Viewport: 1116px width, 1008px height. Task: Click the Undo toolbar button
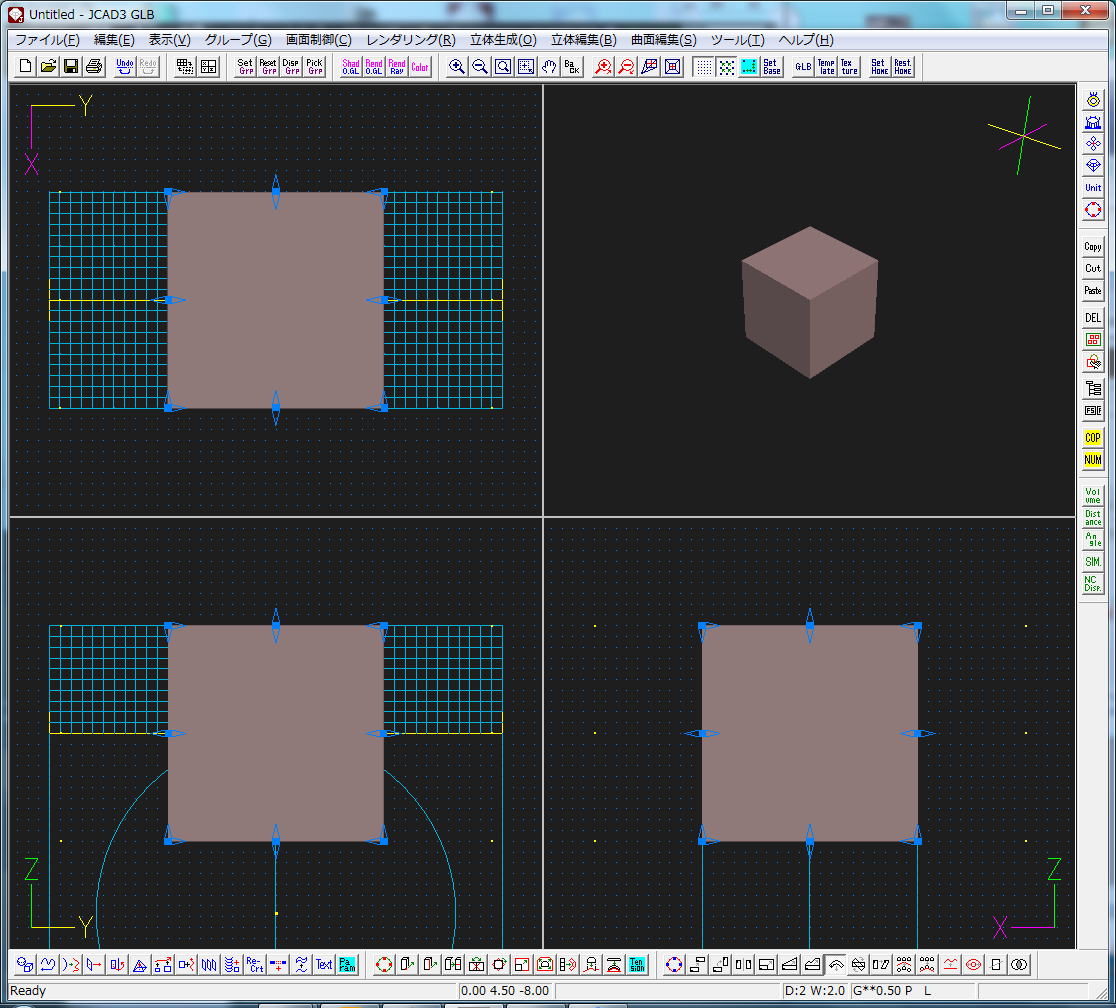(x=125, y=67)
